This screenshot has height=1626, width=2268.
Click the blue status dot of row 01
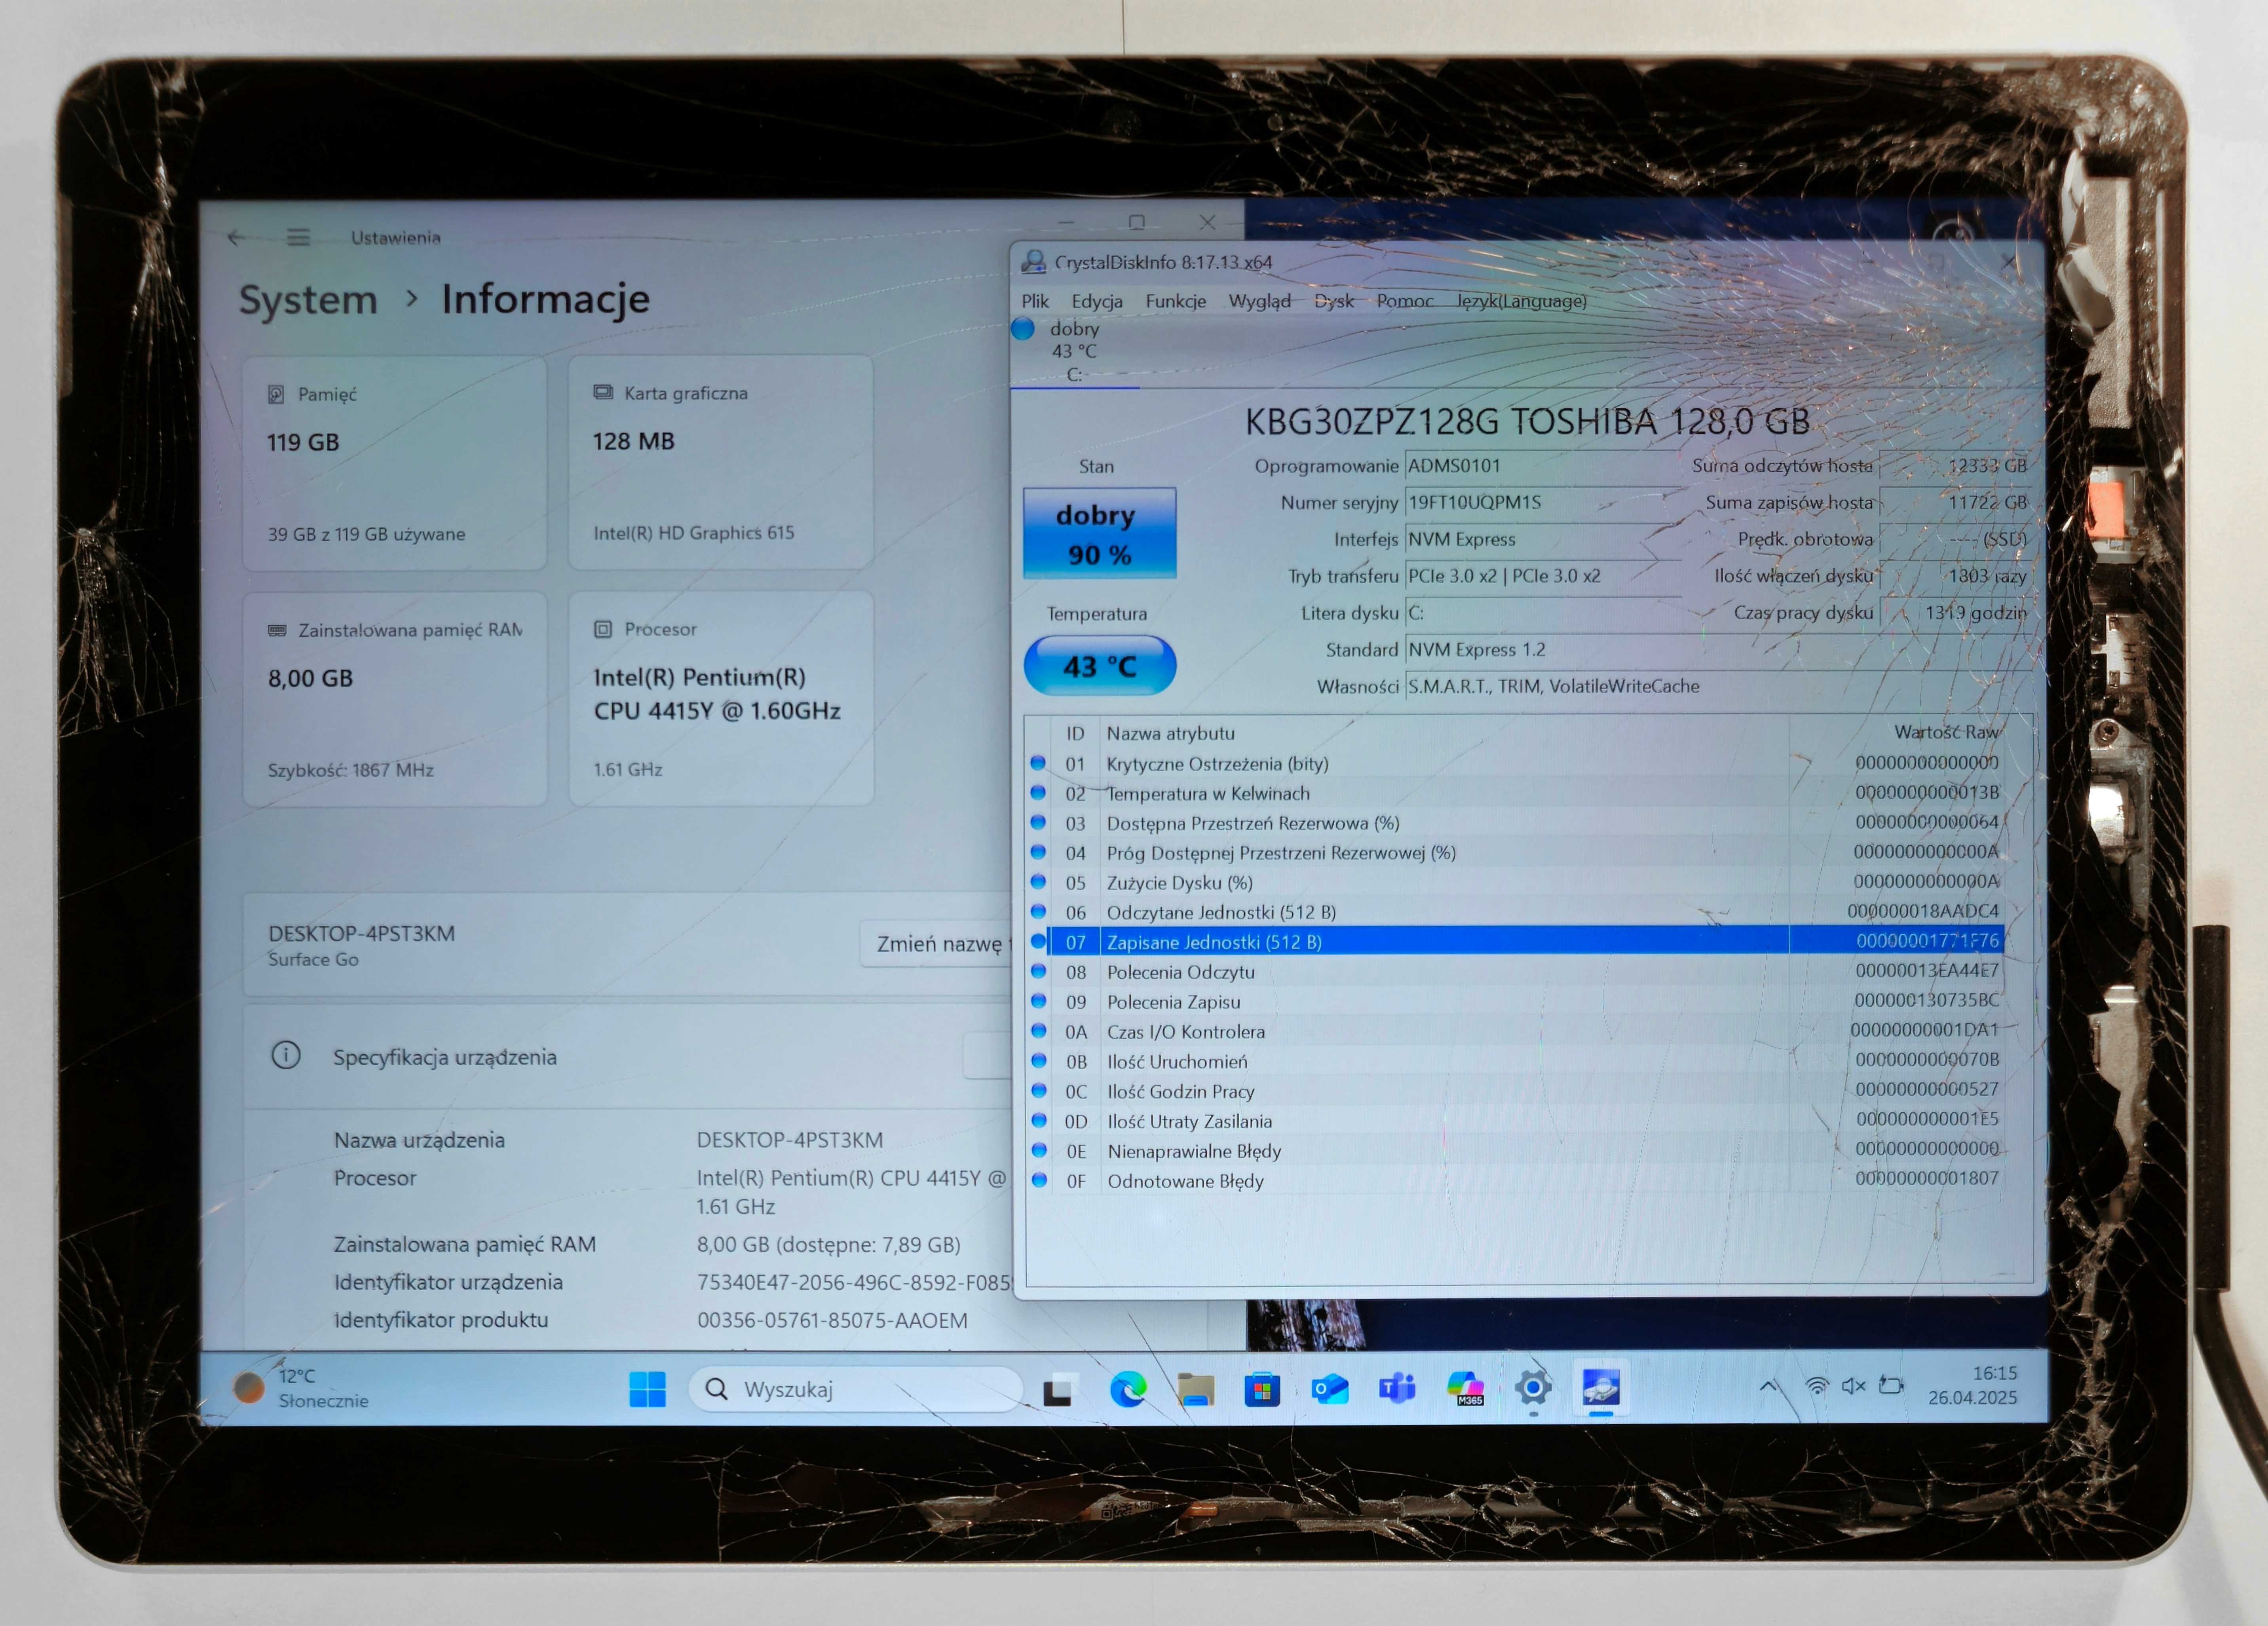pyautogui.click(x=1038, y=763)
